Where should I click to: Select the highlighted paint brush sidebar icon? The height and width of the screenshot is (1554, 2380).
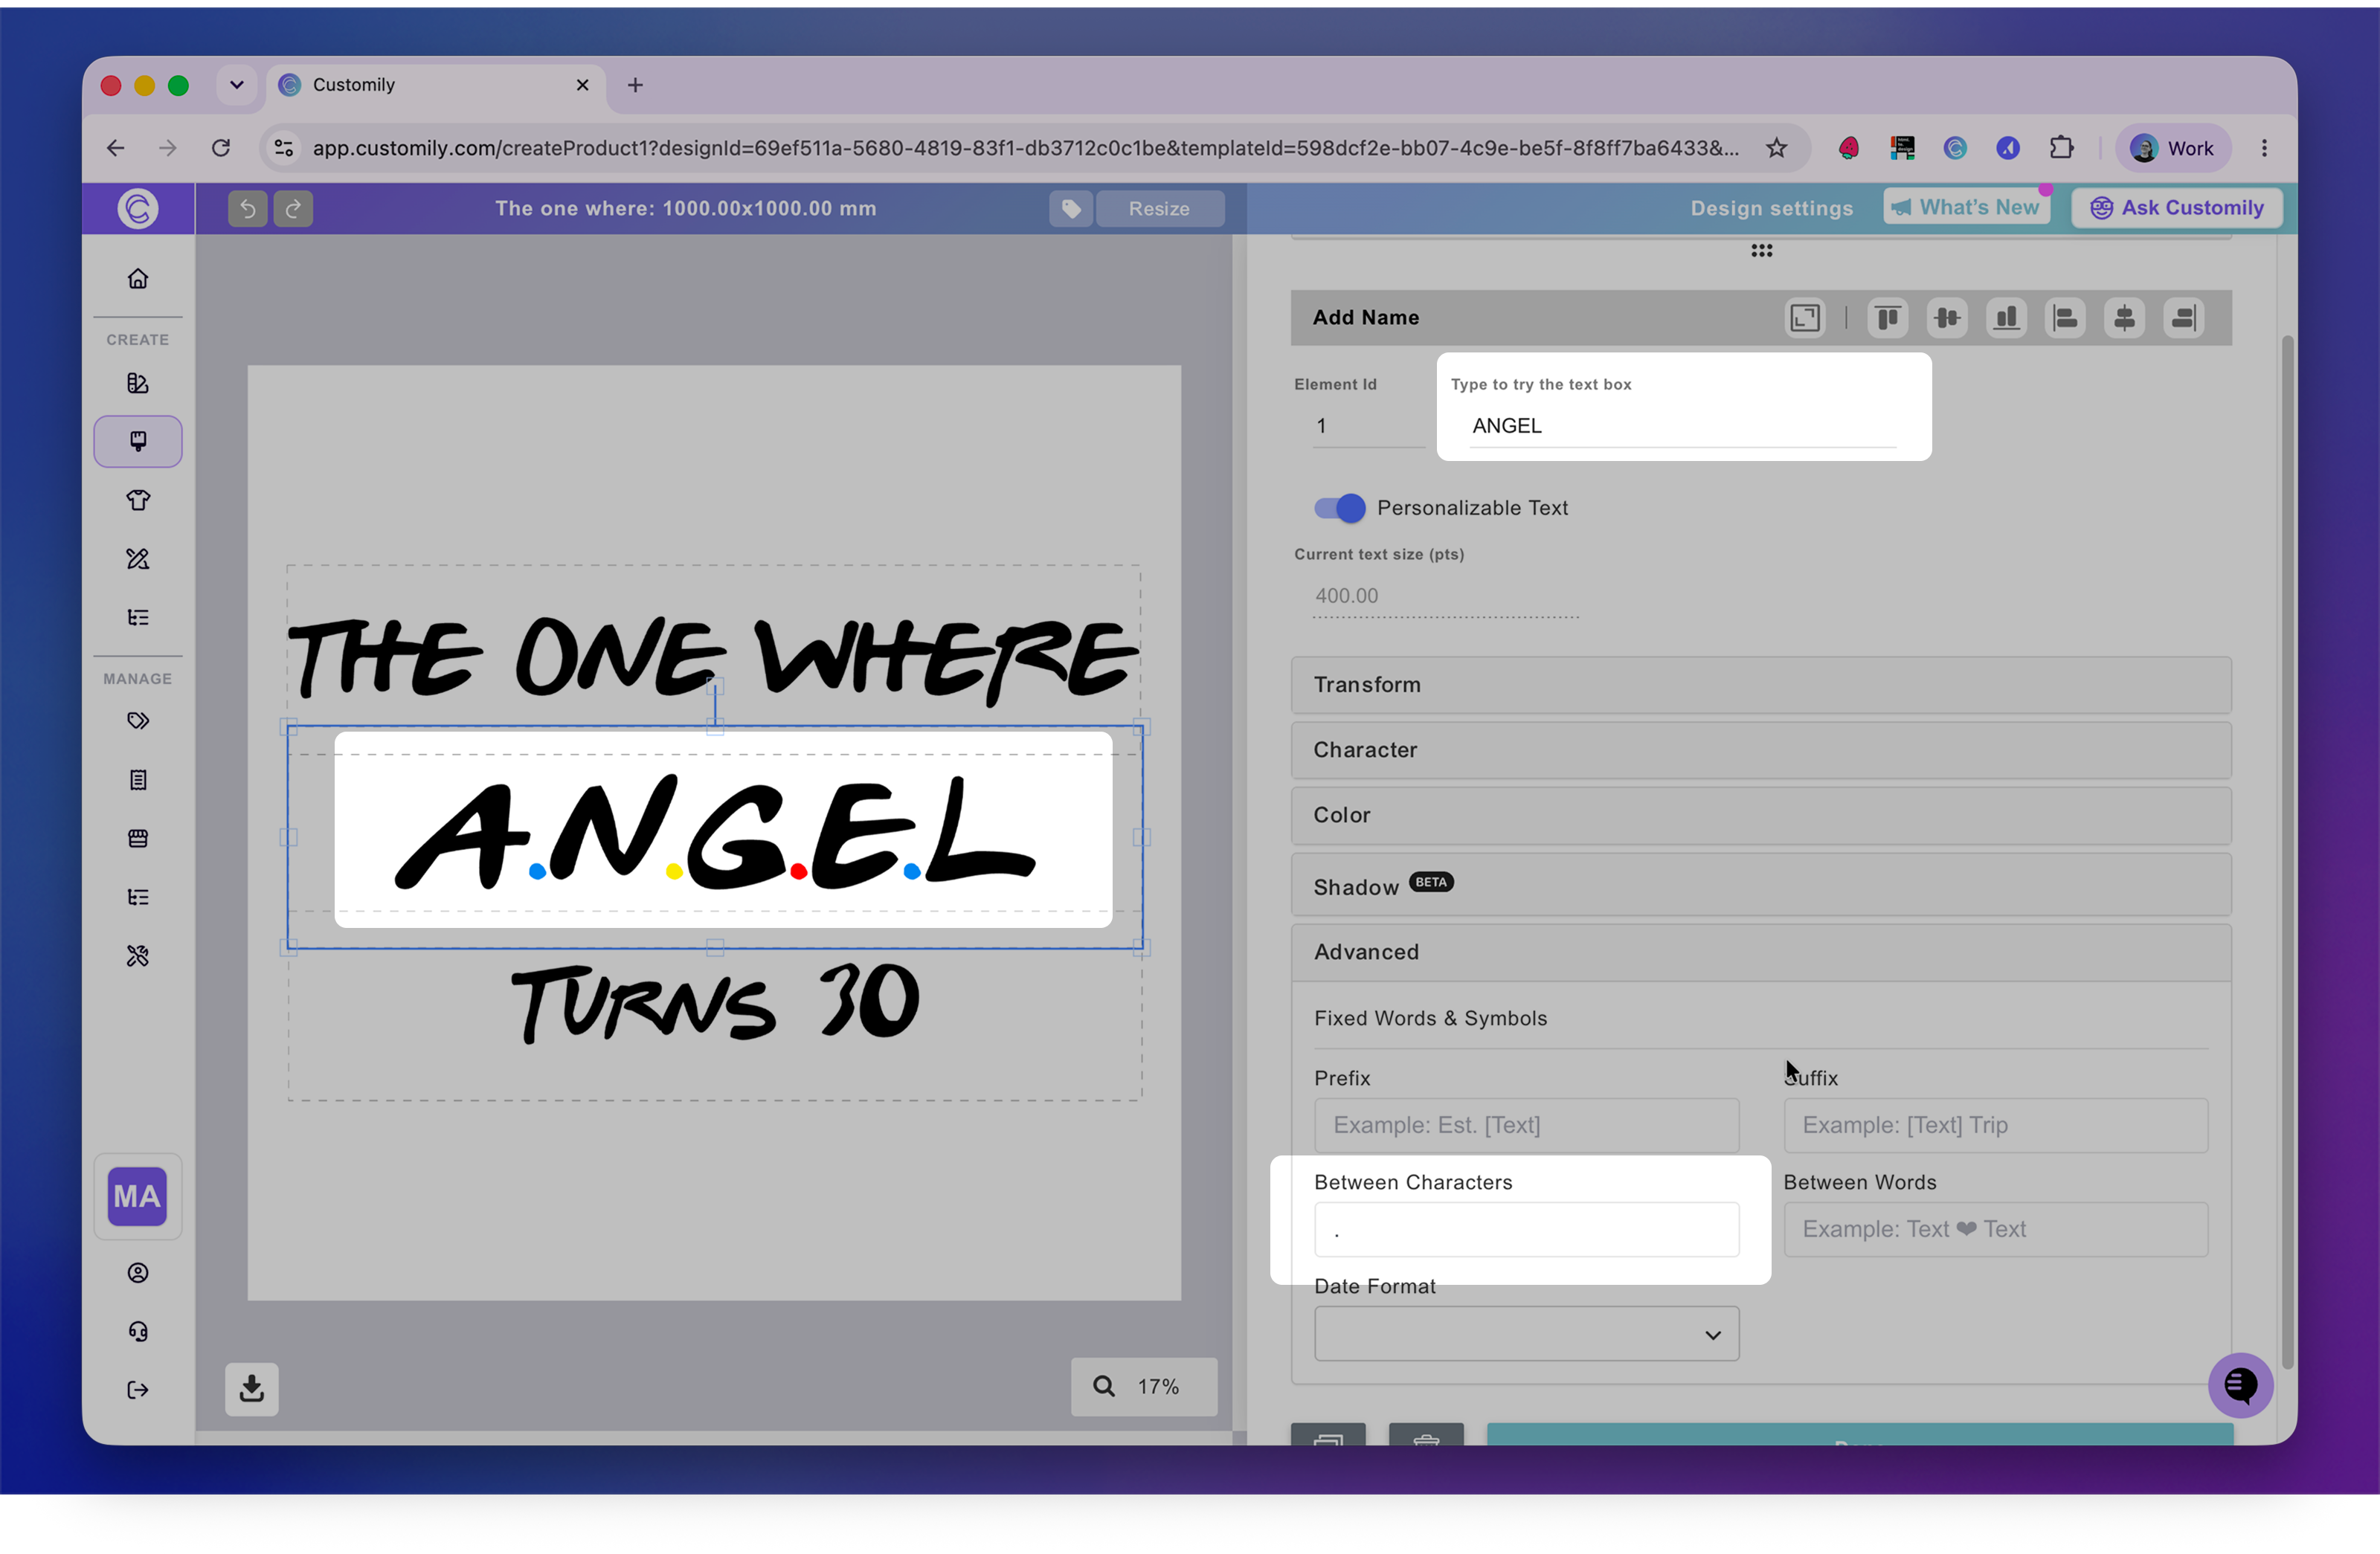pyautogui.click(x=138, y=441)
